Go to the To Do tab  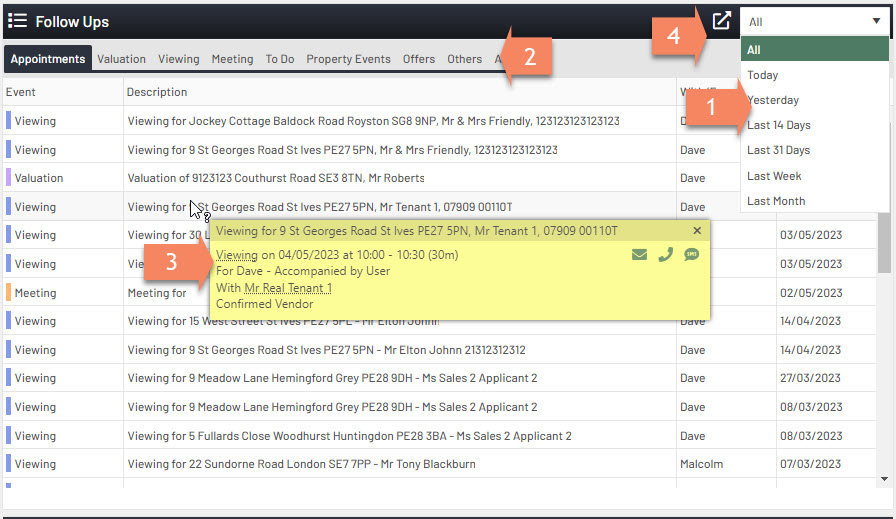coord(279,59)
